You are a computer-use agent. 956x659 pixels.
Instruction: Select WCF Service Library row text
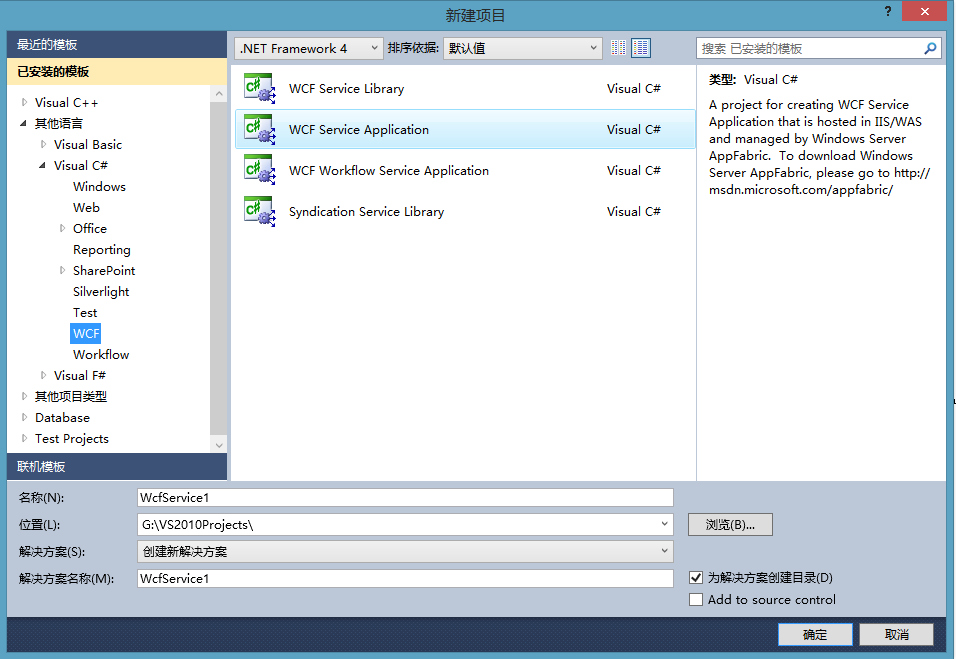pos(346,89)
